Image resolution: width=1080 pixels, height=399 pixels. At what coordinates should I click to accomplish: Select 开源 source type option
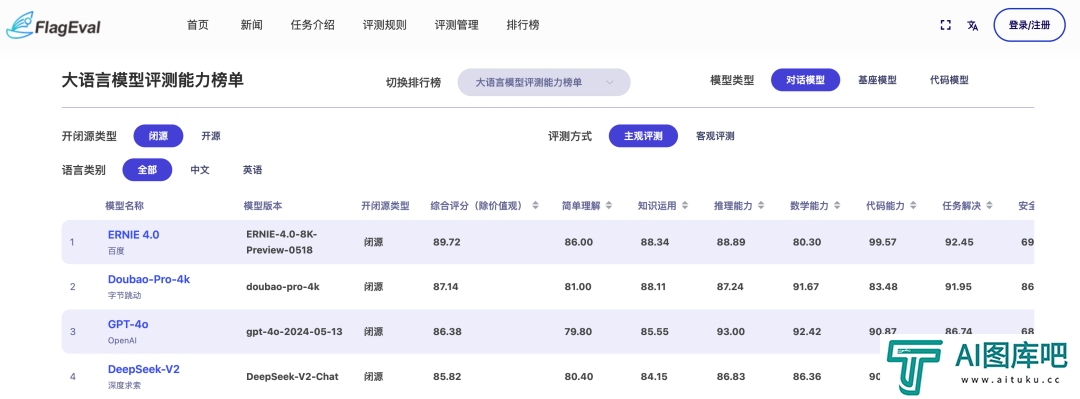[211, 136]
